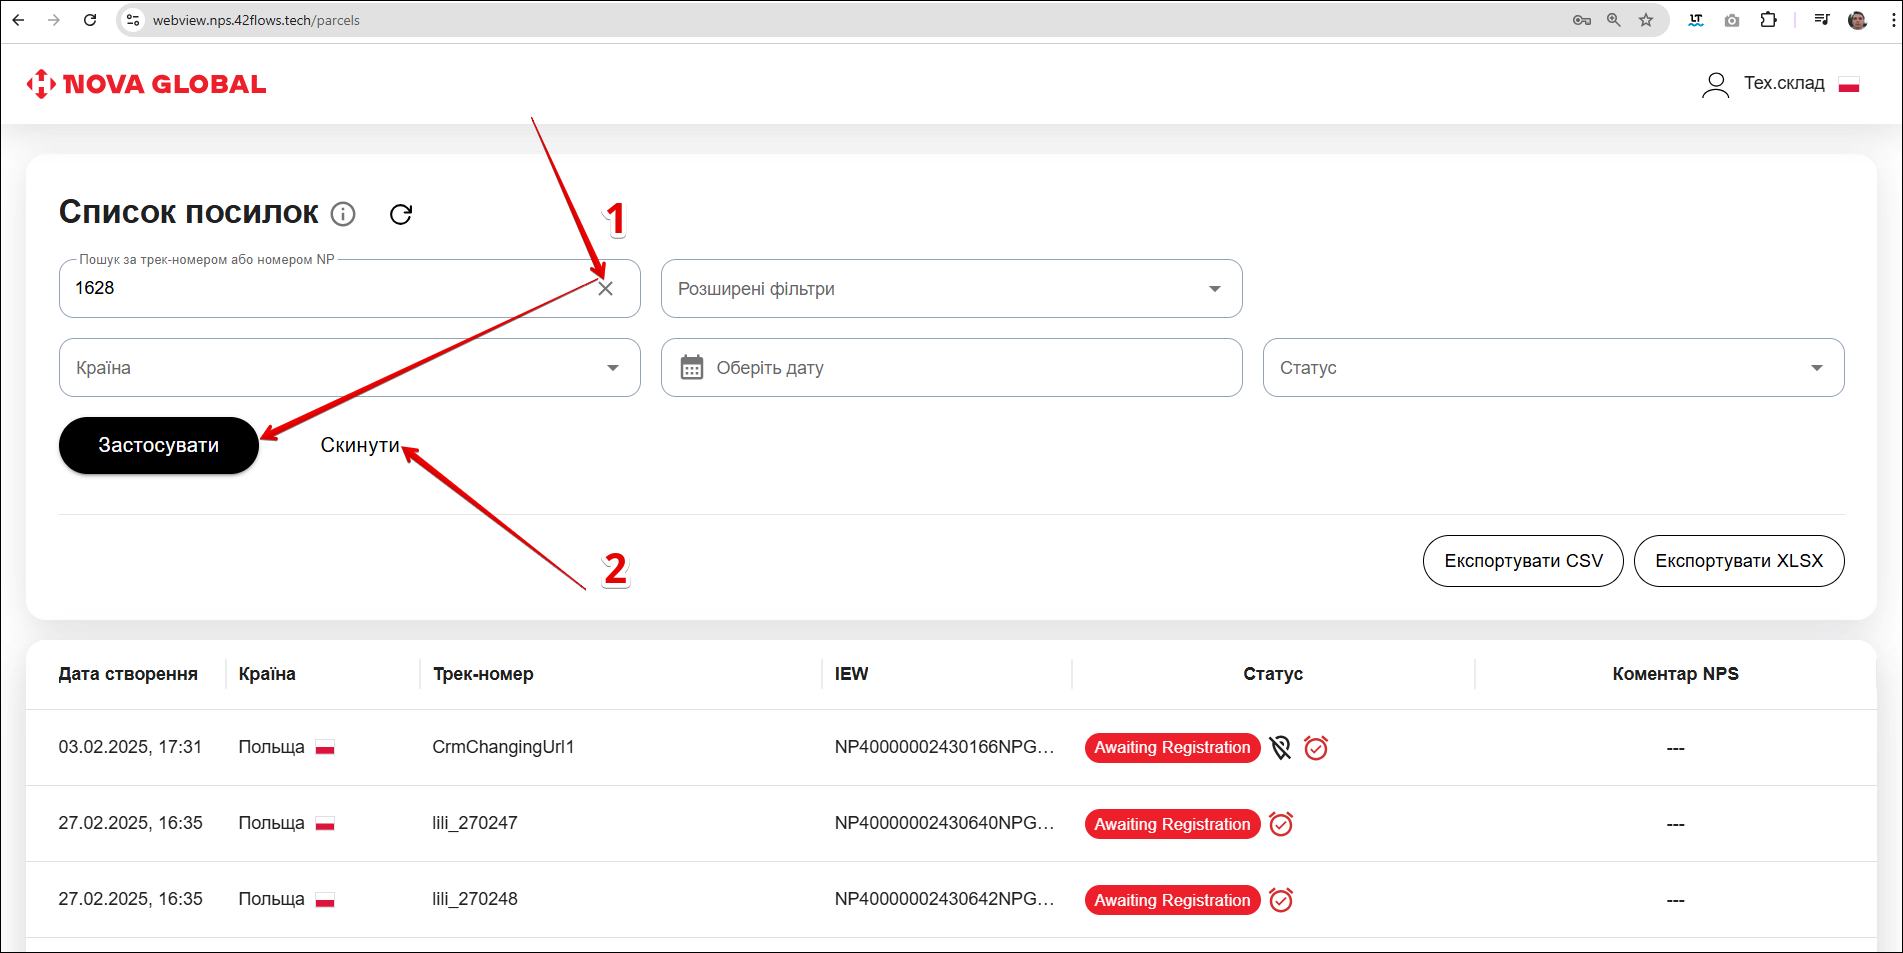This screenshot has height=953, width=1903.
Task: Expand the Розширені фільтри dropdown
Action: [951, 289]
